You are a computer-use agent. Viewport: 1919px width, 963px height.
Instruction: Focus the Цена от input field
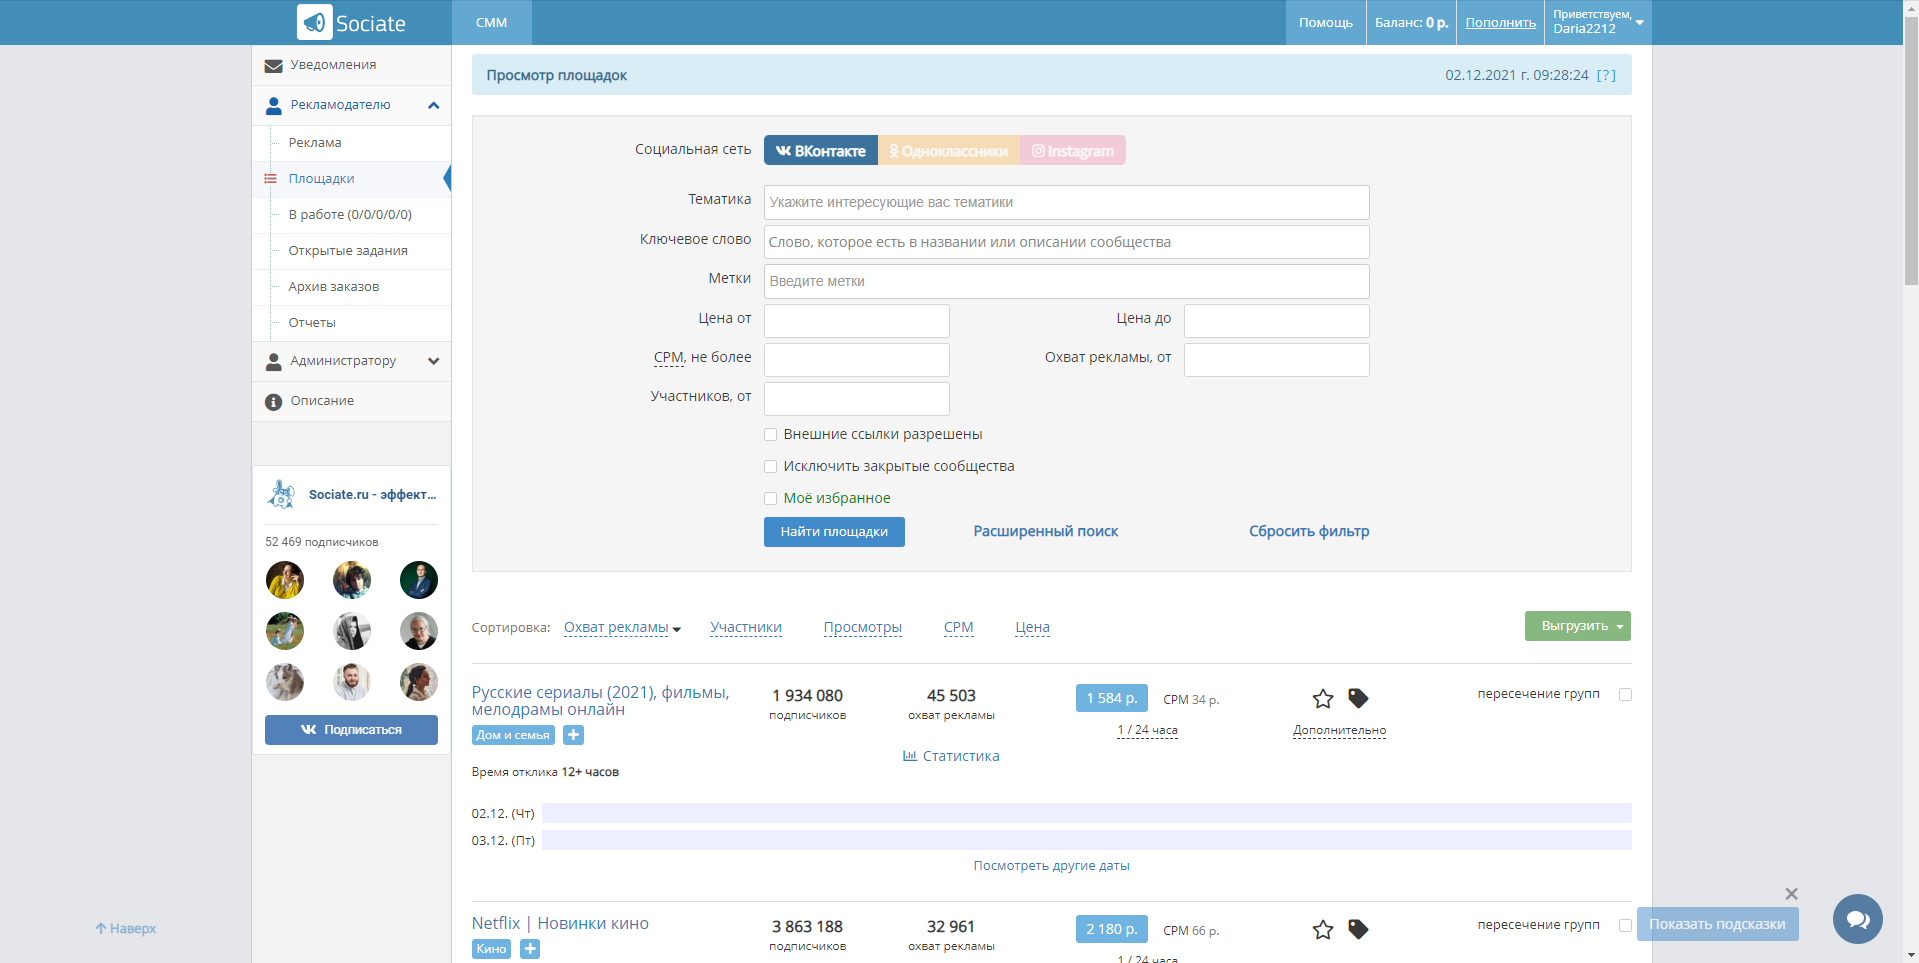click(856, 321)
